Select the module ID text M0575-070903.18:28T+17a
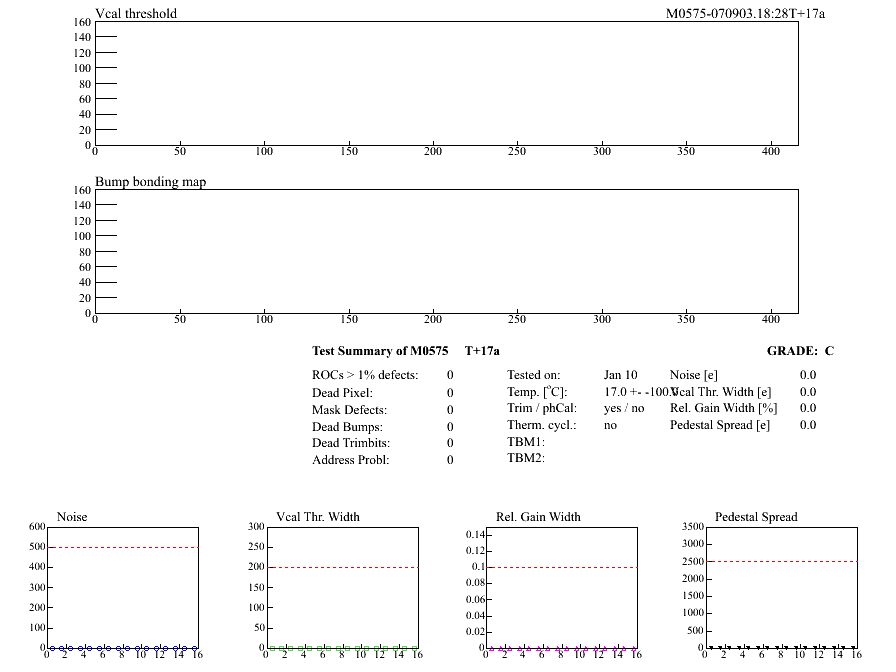The height and width of the screenshot is (672, 896). click(745, 14)
